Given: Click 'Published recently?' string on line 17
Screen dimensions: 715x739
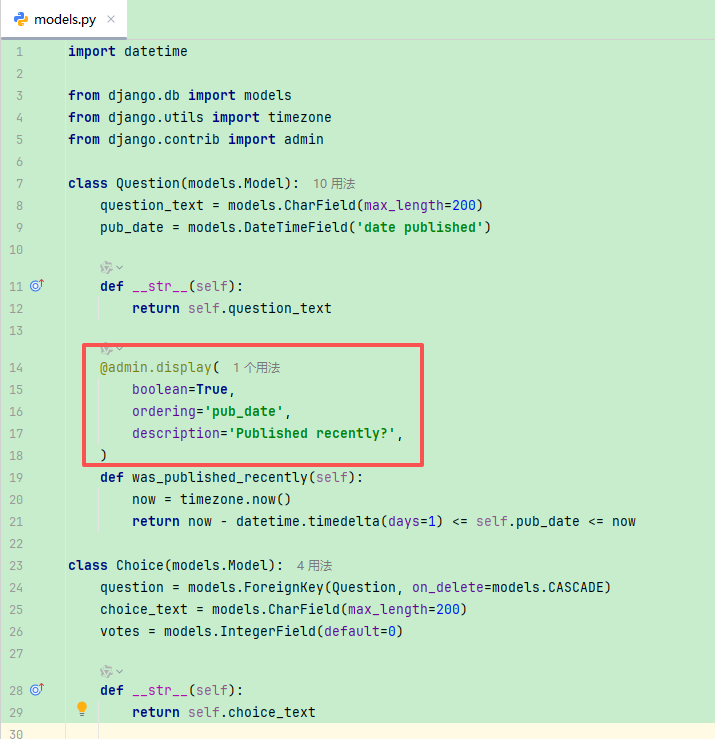Looking at the screenshot, I should pos(312,434).
